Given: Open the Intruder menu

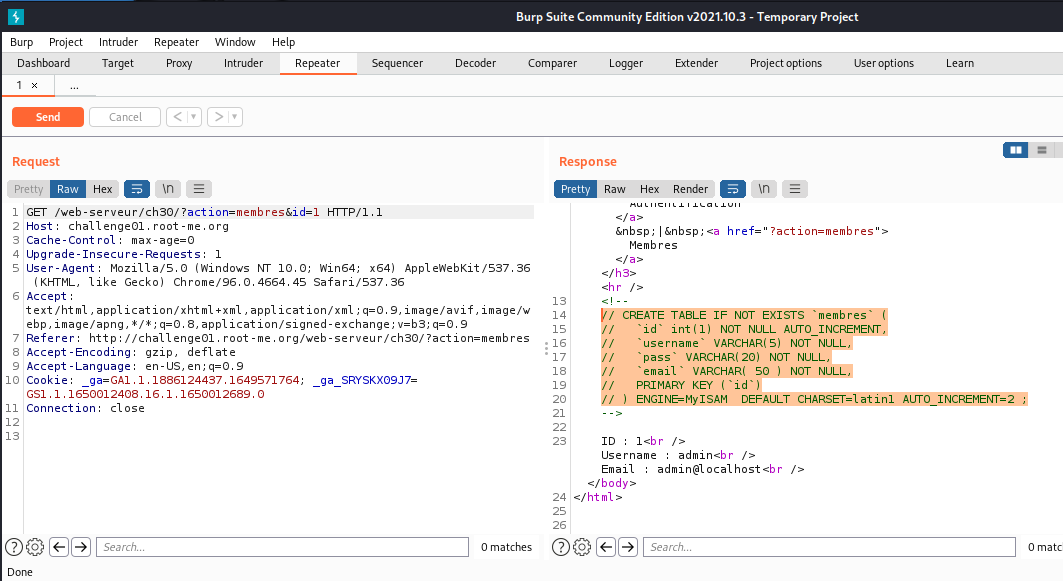Looking at the screenshot, I should coord(119,42).
